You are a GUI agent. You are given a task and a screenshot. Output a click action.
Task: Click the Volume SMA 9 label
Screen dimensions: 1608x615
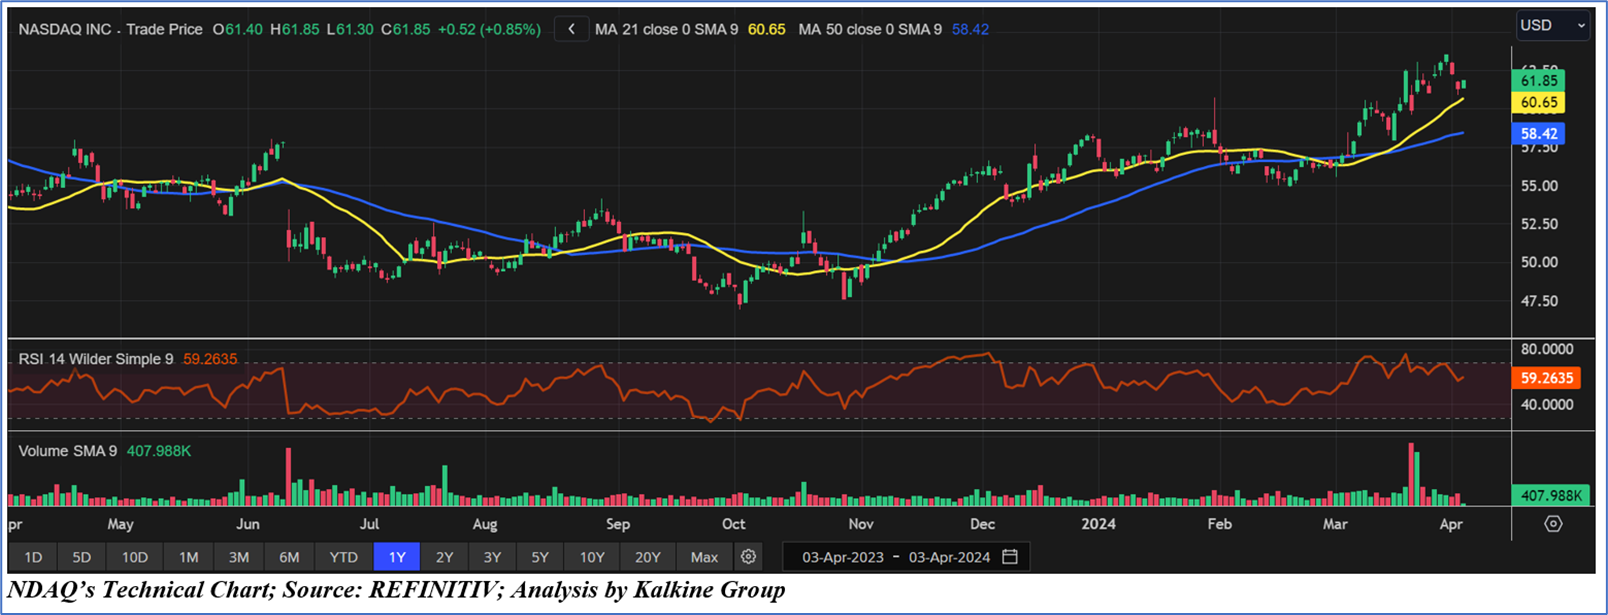point(68,451)
